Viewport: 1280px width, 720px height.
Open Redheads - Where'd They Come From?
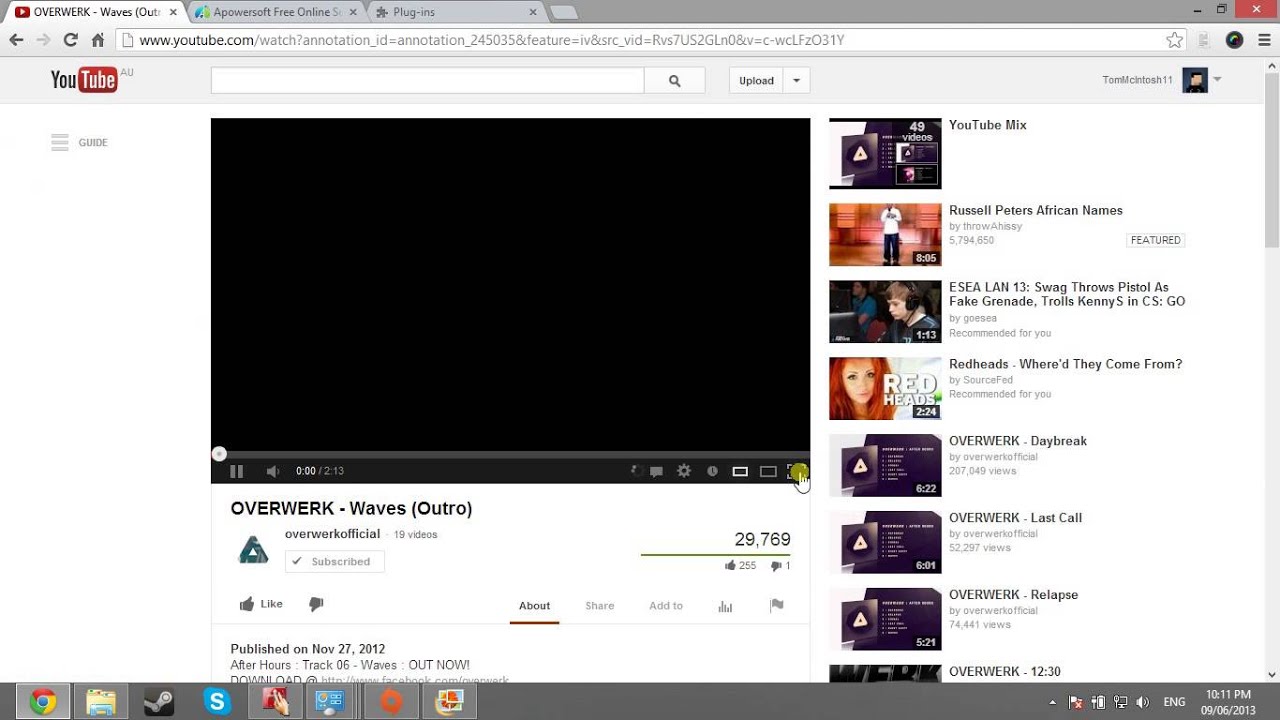[x=1066, y=365]
